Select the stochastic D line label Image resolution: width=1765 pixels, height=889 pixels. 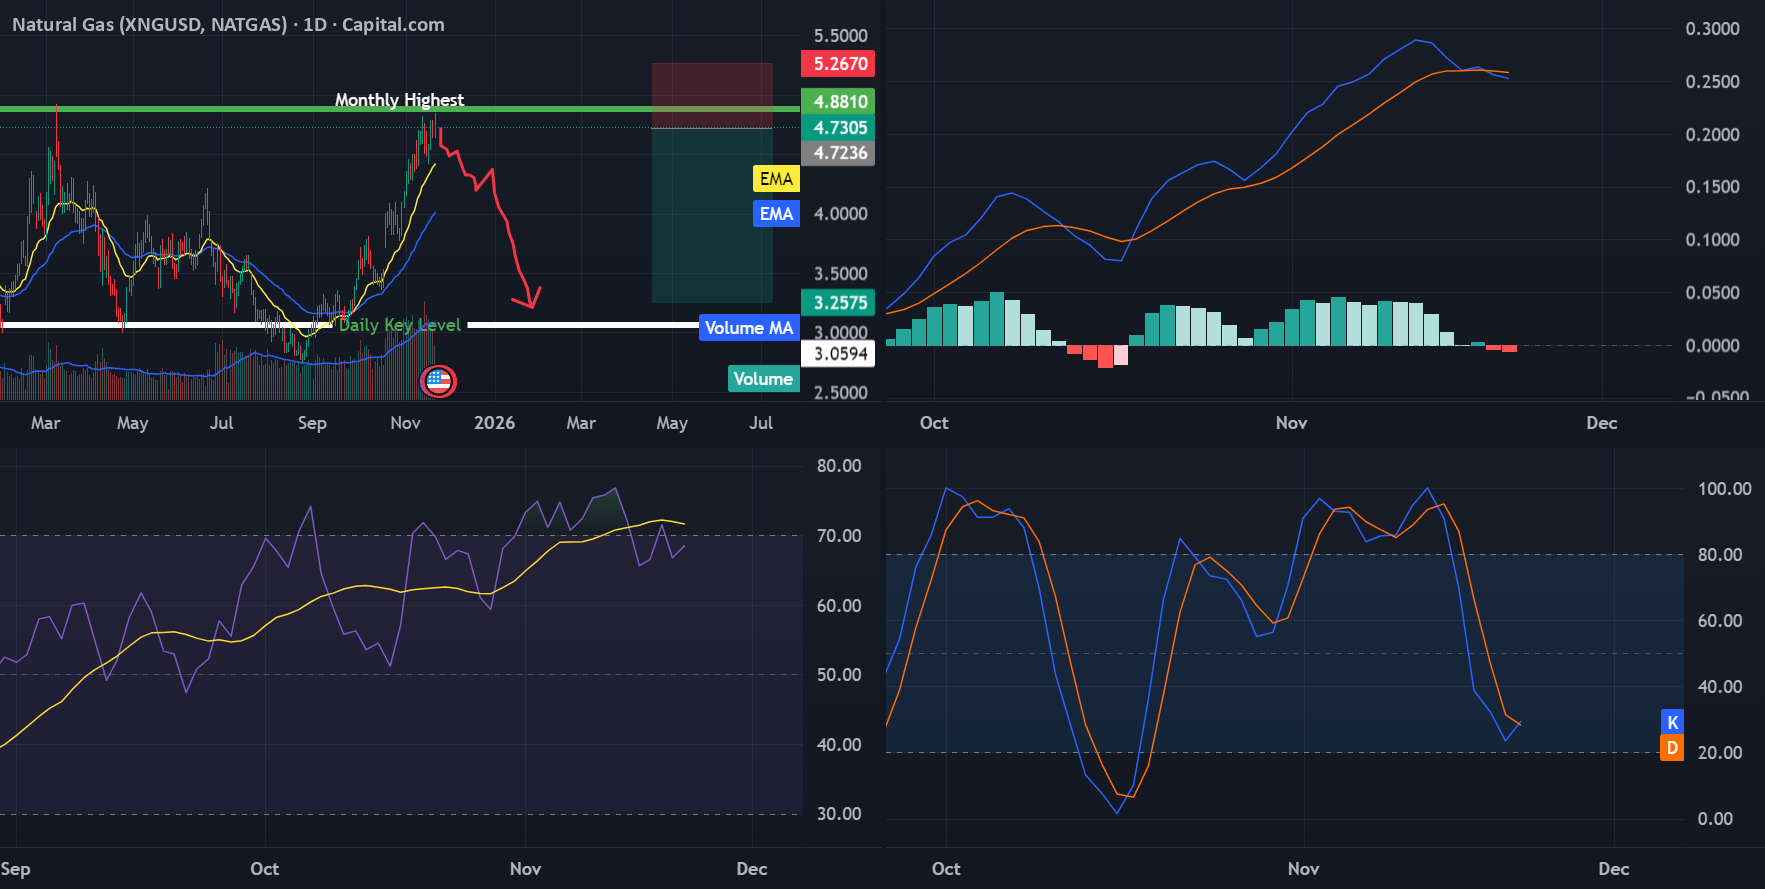(1672, 748)
